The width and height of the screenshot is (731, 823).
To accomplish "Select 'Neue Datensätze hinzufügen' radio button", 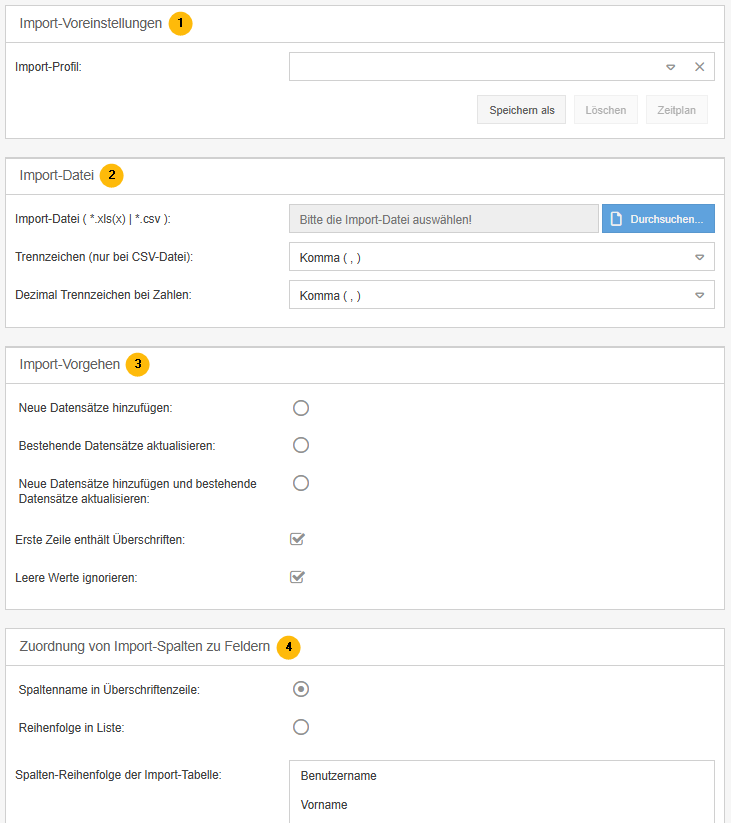I will [301, 408].
